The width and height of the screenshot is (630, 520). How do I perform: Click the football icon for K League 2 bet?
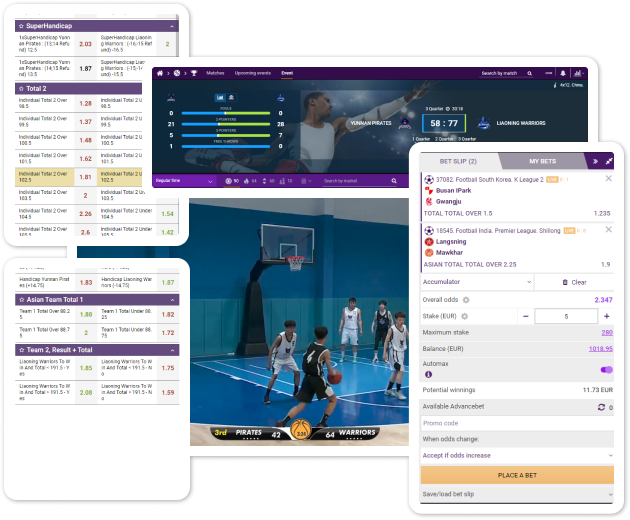click(x=429, y=180)
